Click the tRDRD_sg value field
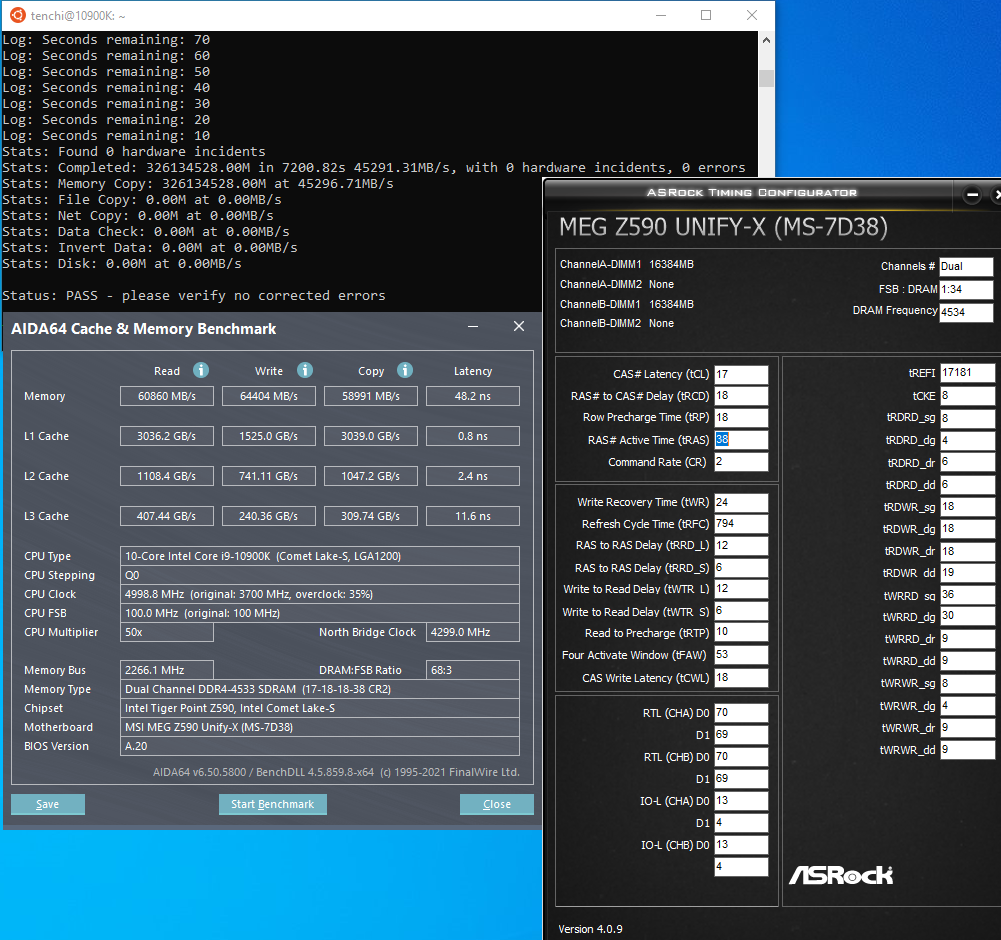 click(x=967, y=418)
